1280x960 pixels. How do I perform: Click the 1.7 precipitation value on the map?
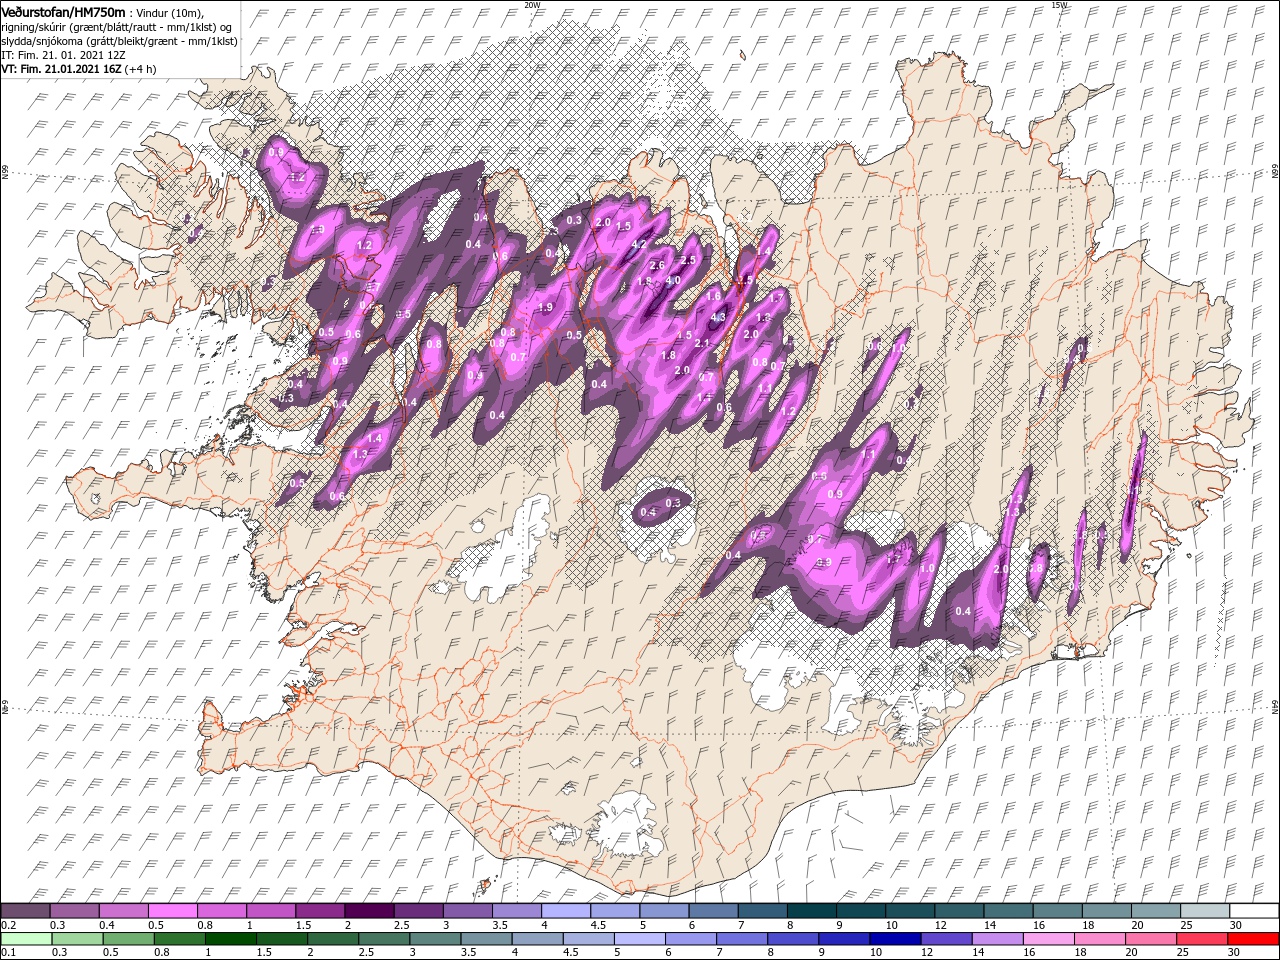tap(776, 298)
